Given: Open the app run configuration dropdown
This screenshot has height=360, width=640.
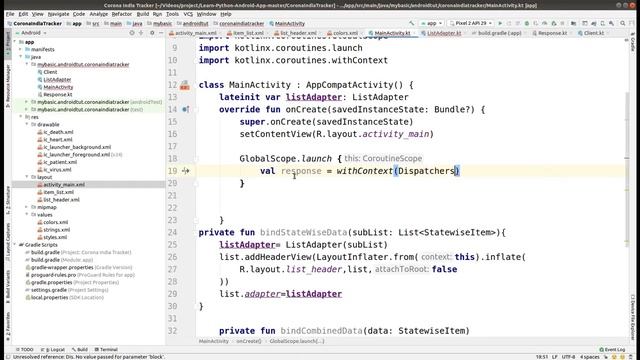Looking at the screenshot, I should [x=431, y=23].
